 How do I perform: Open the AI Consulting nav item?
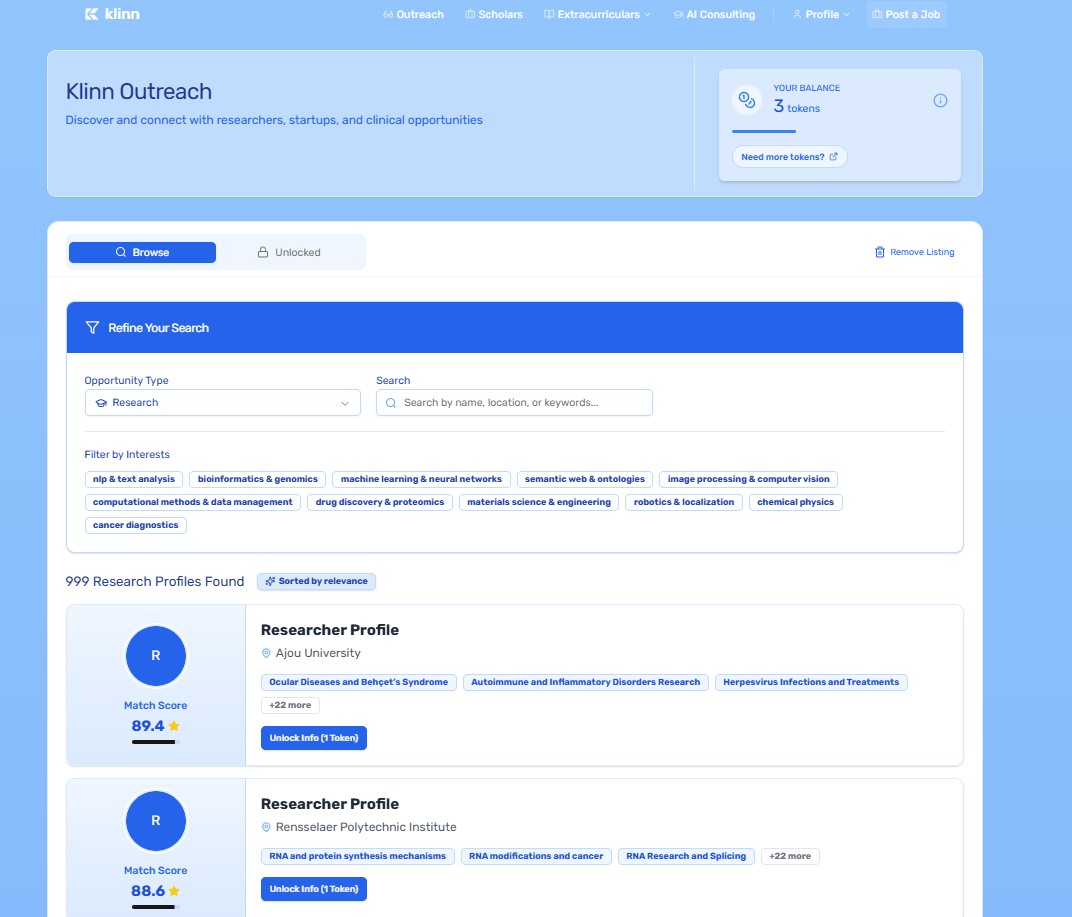tap(714, 14)
